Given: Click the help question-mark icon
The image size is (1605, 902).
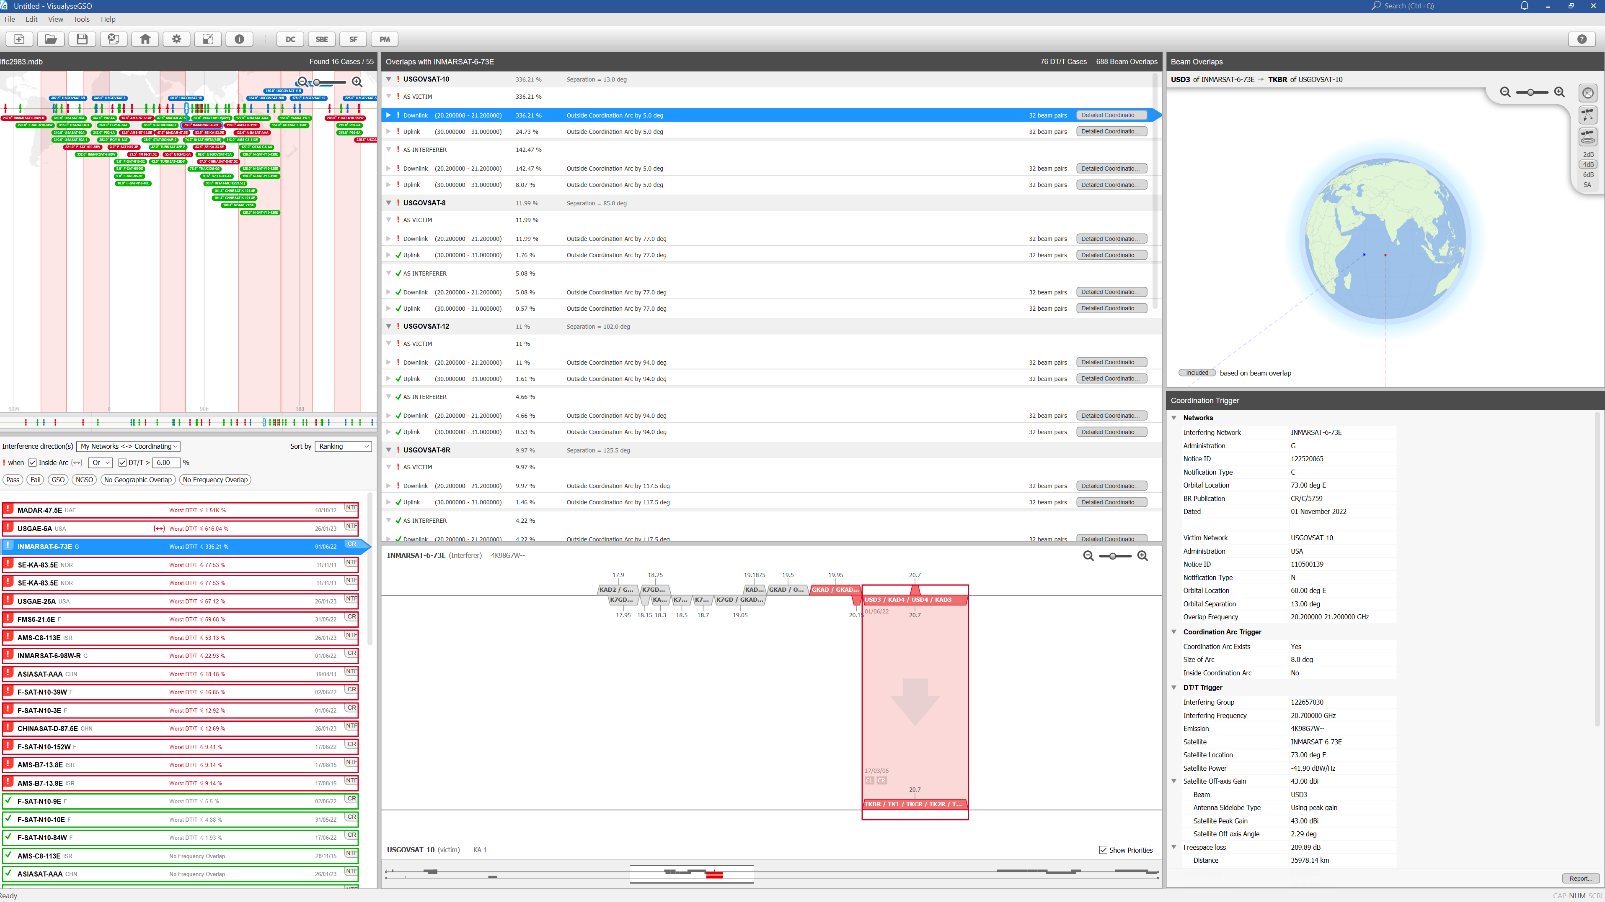Looking at the screenshot, I should [1581, 39].
